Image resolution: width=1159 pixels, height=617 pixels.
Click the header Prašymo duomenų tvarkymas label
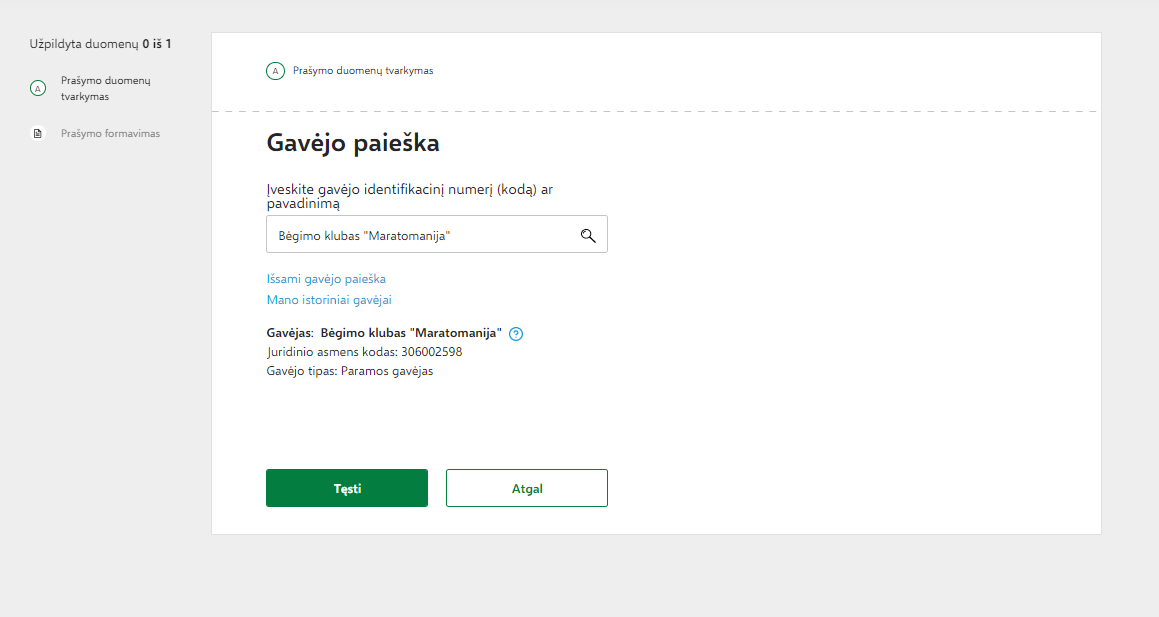click(363, 71)
